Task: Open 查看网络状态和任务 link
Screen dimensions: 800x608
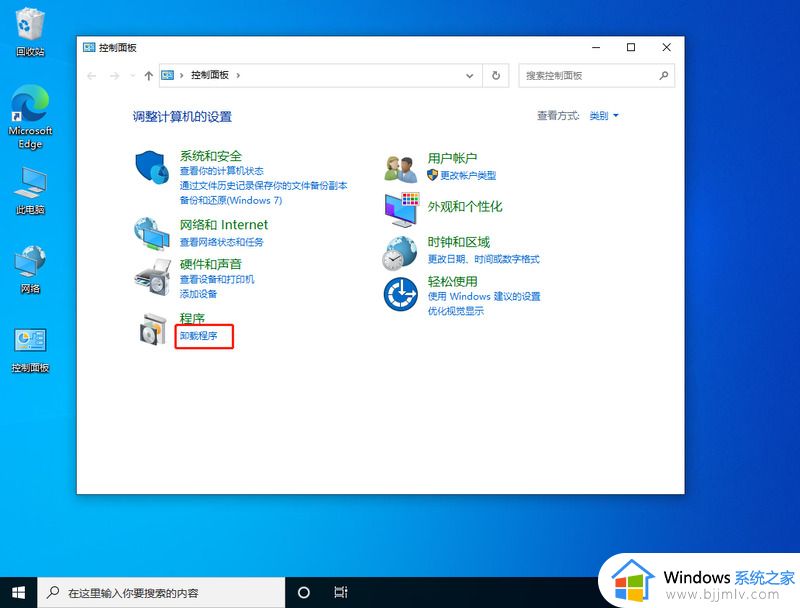Action: [221, 242]
